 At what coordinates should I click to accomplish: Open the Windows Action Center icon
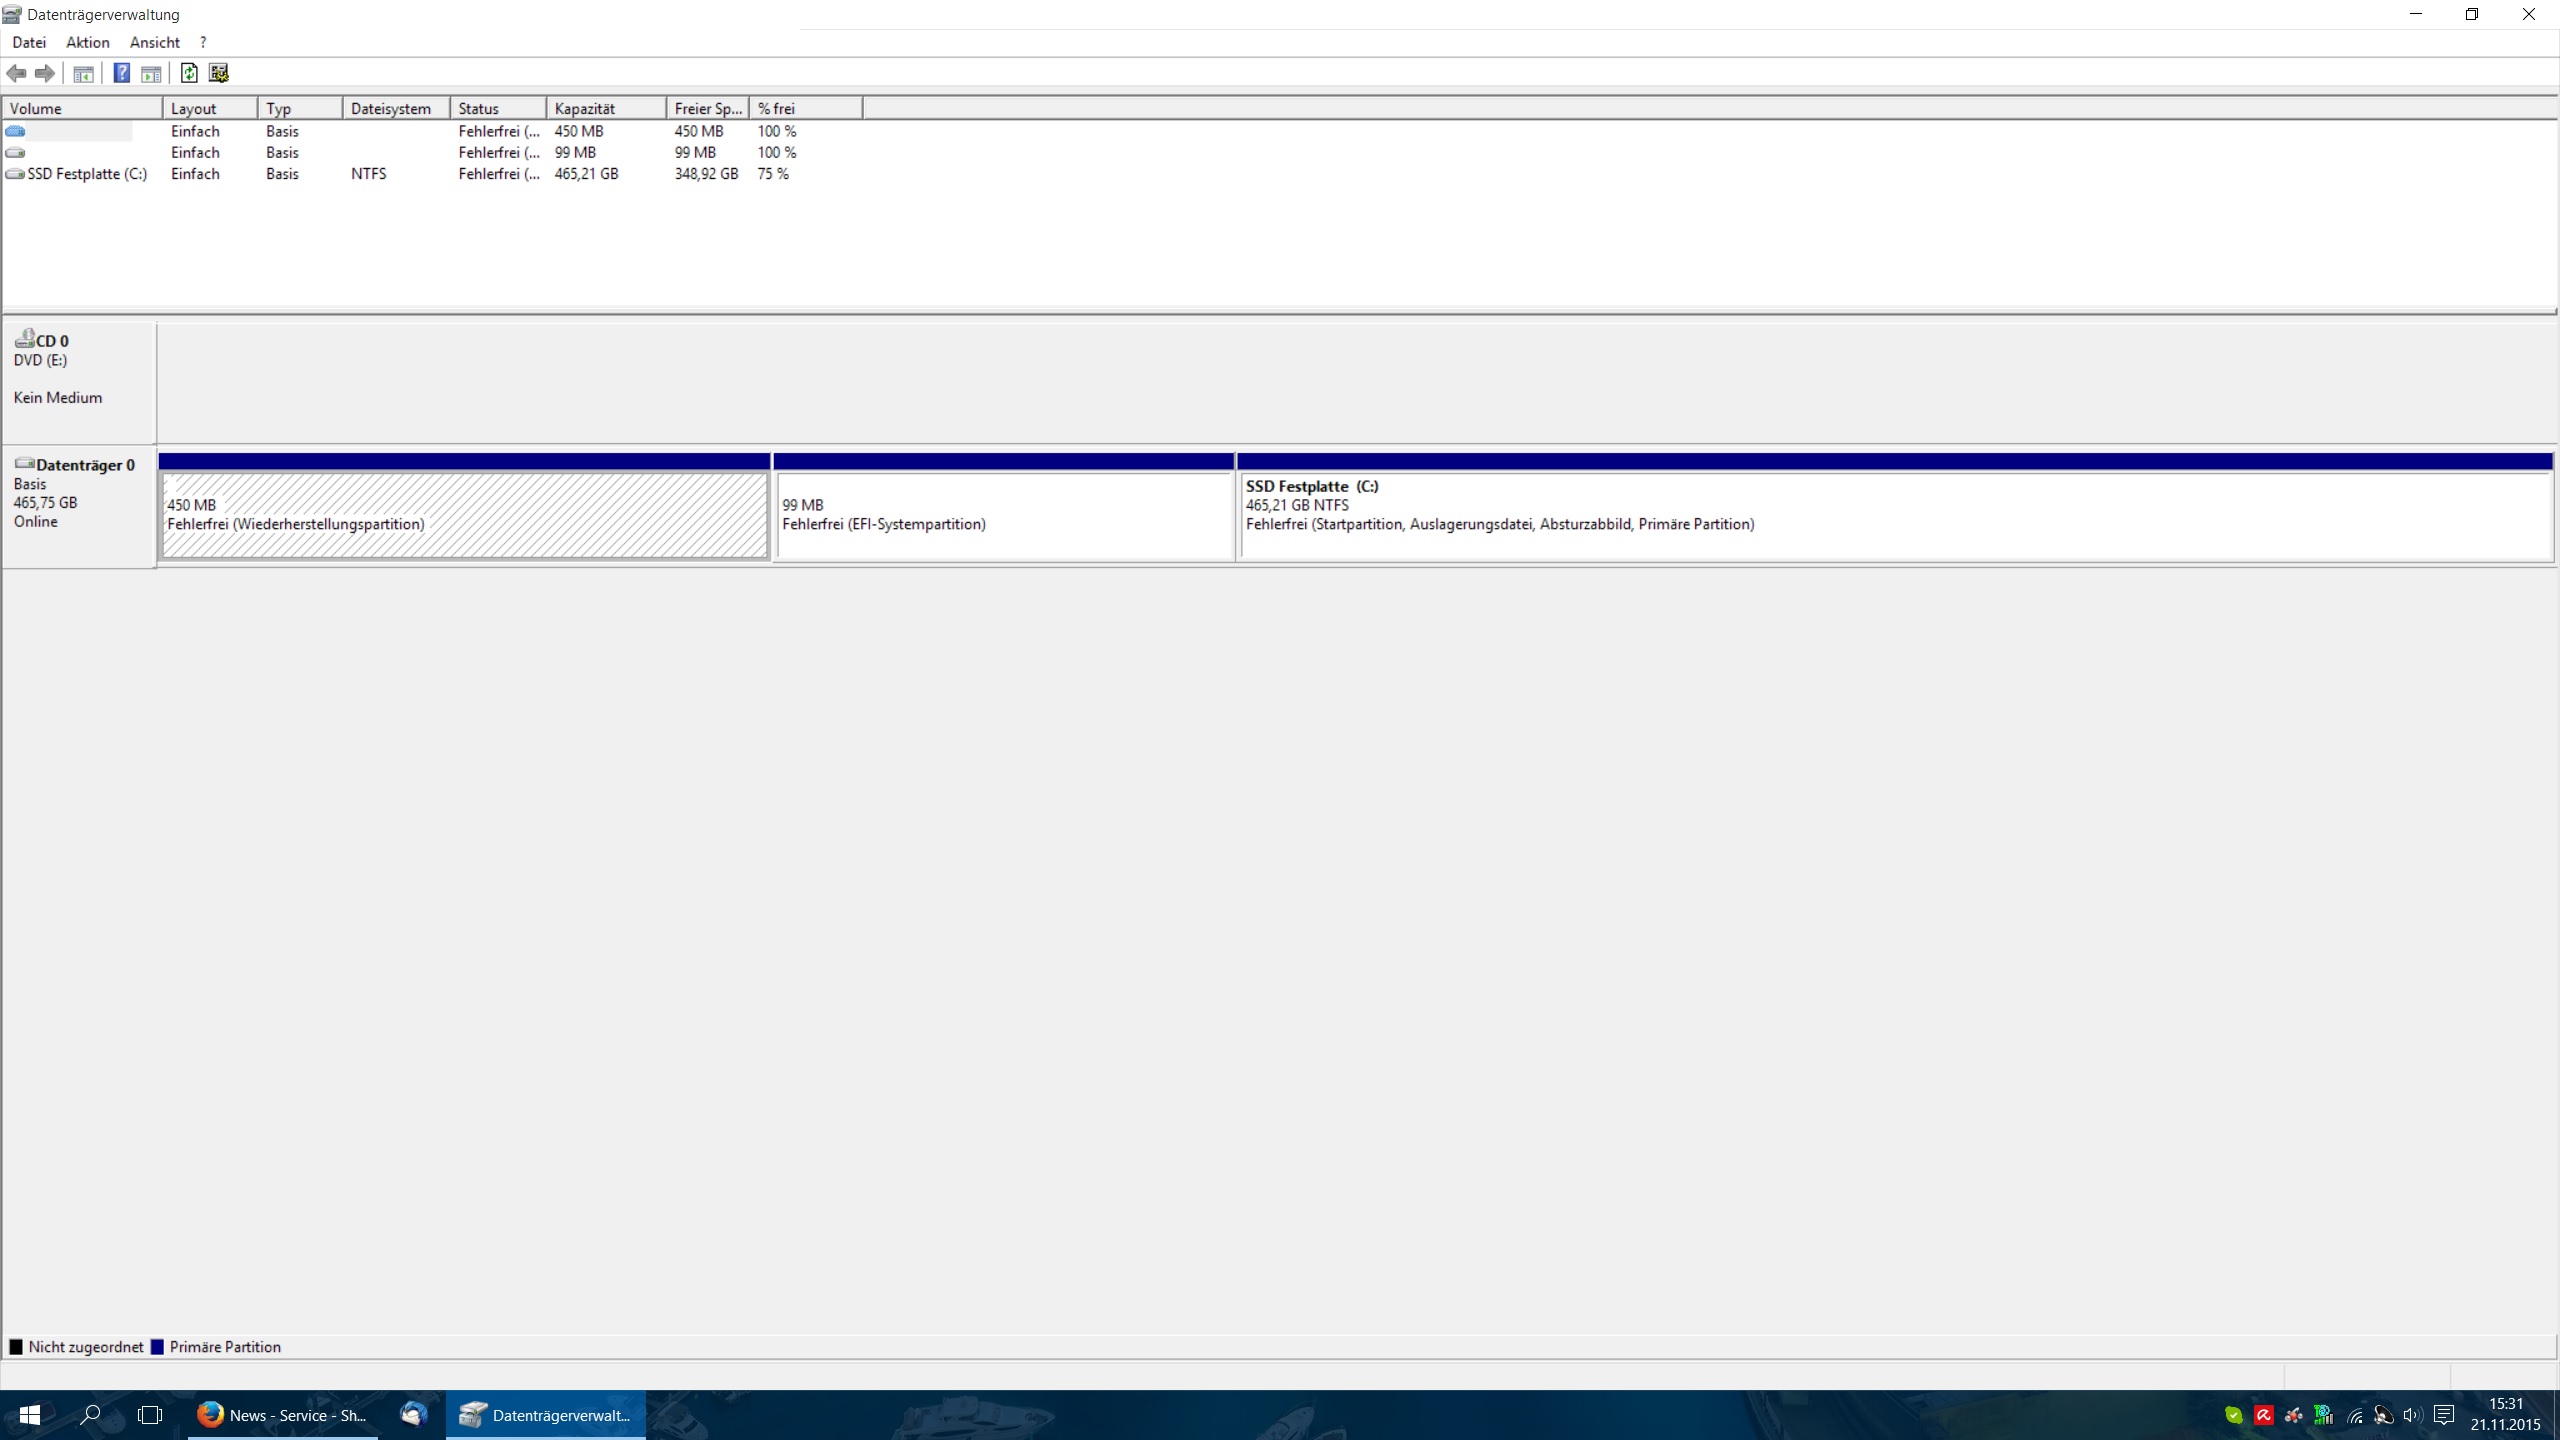pos(2444,1415)
